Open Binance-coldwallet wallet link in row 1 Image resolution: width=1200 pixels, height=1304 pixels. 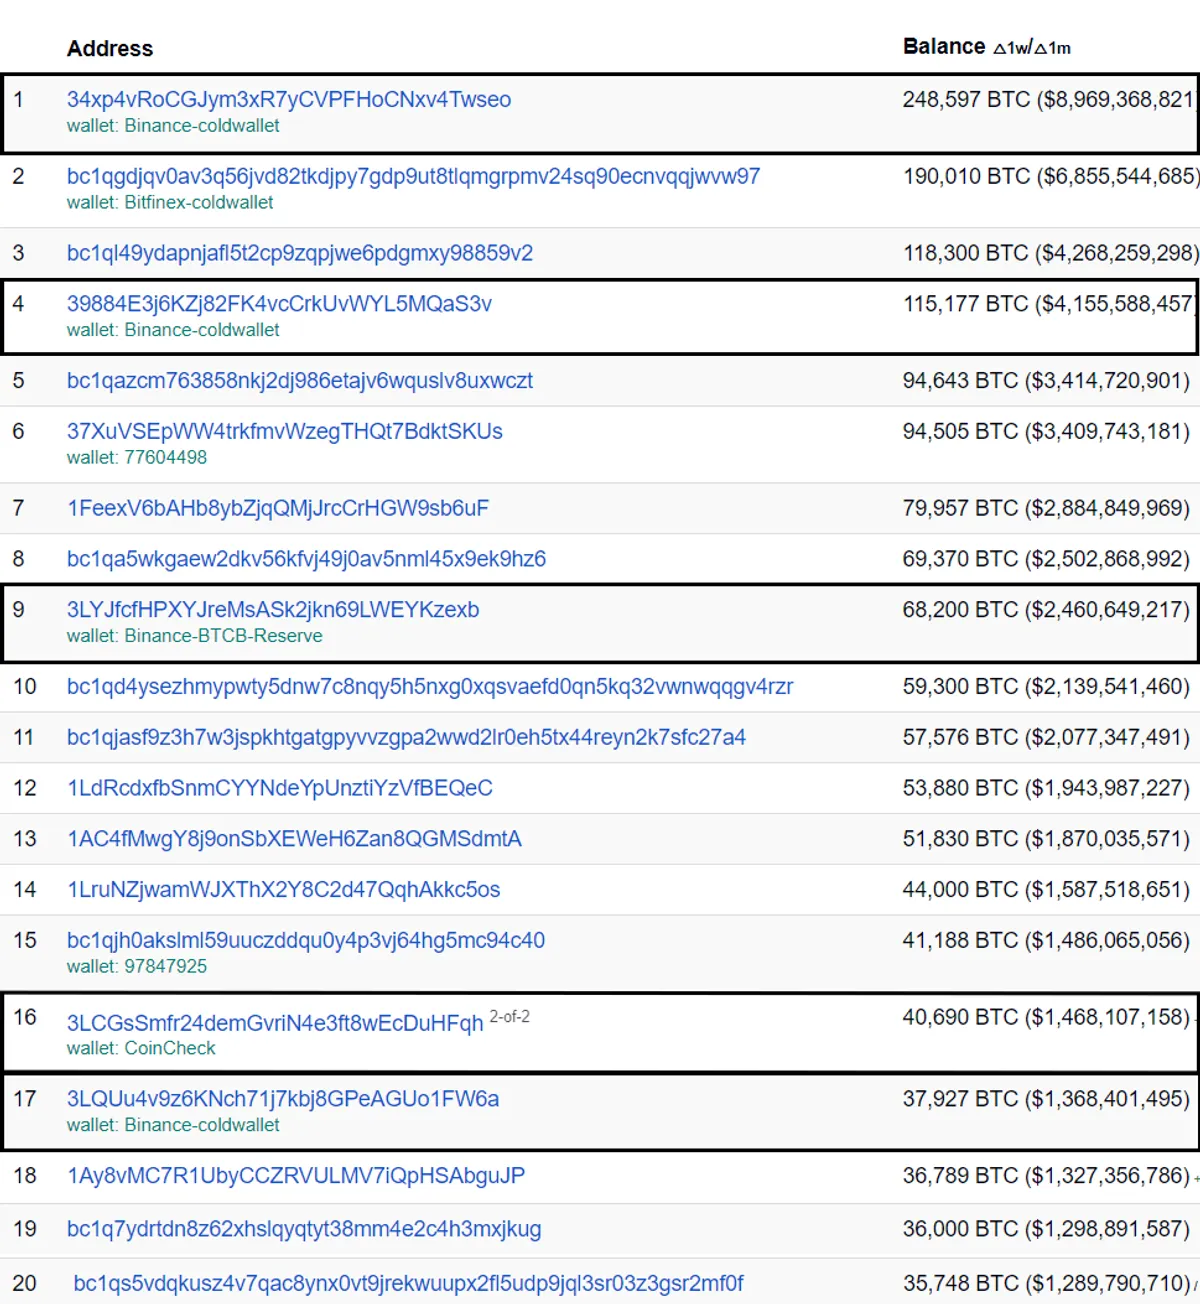202,126
